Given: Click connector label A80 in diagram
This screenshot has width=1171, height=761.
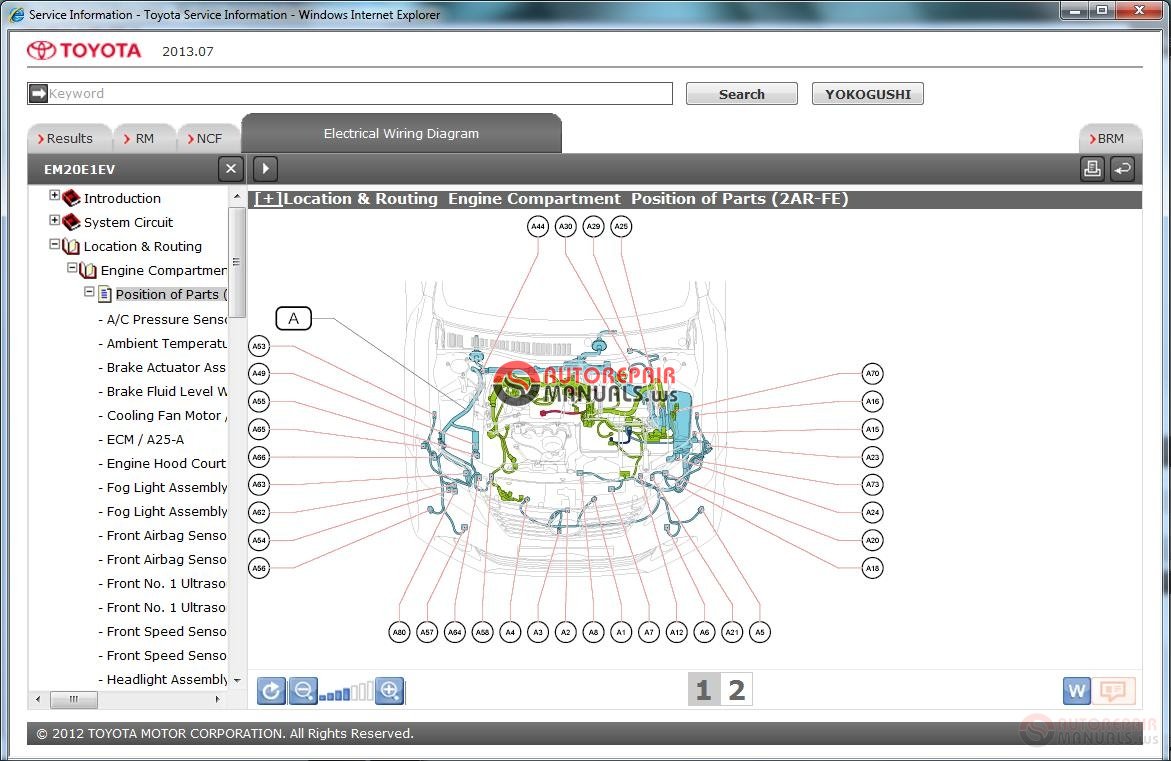Looking at the screenshot, I should point(400,632).
